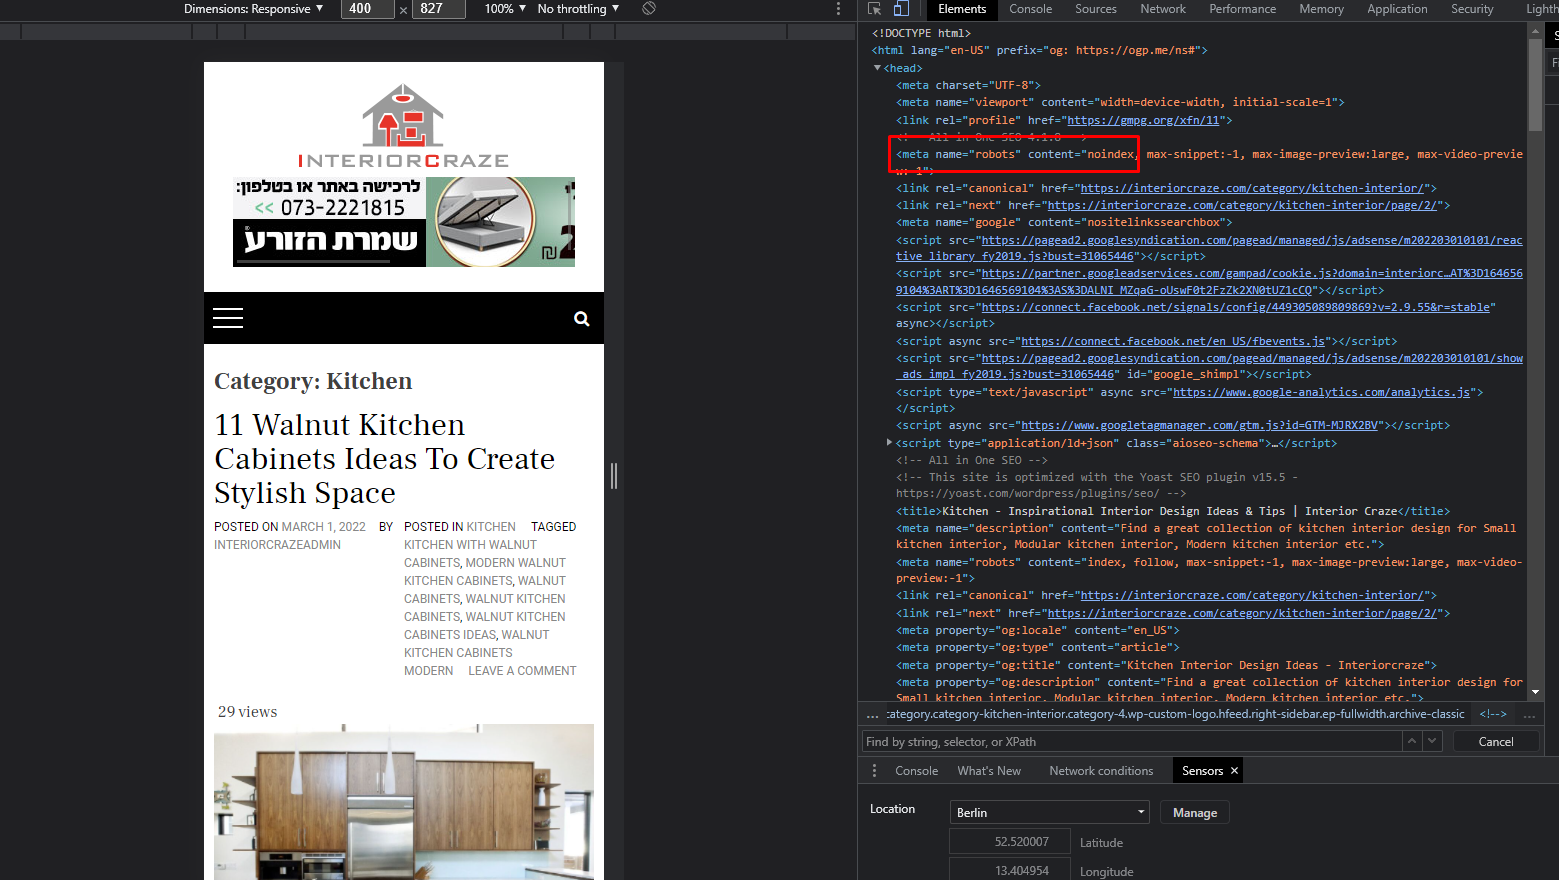
Task: Open the drawer three-dot menu
Action: click(874, 771)
